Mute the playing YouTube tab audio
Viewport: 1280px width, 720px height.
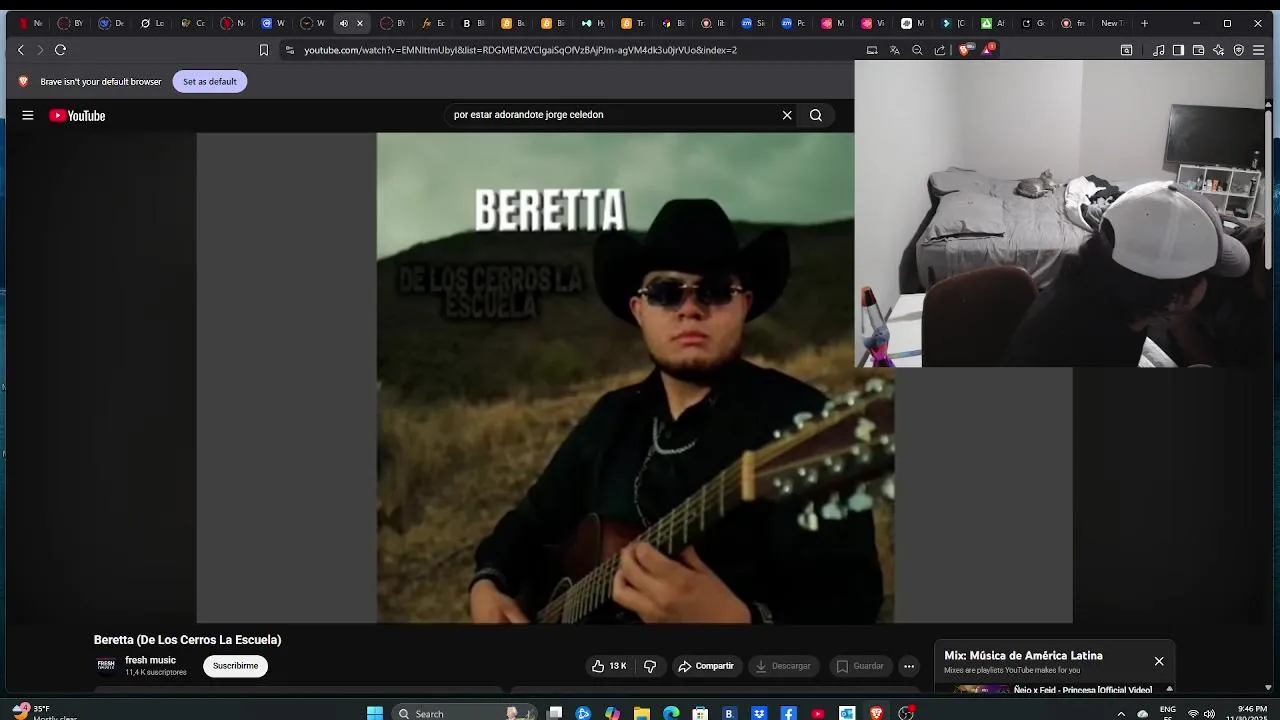(344, 23)
